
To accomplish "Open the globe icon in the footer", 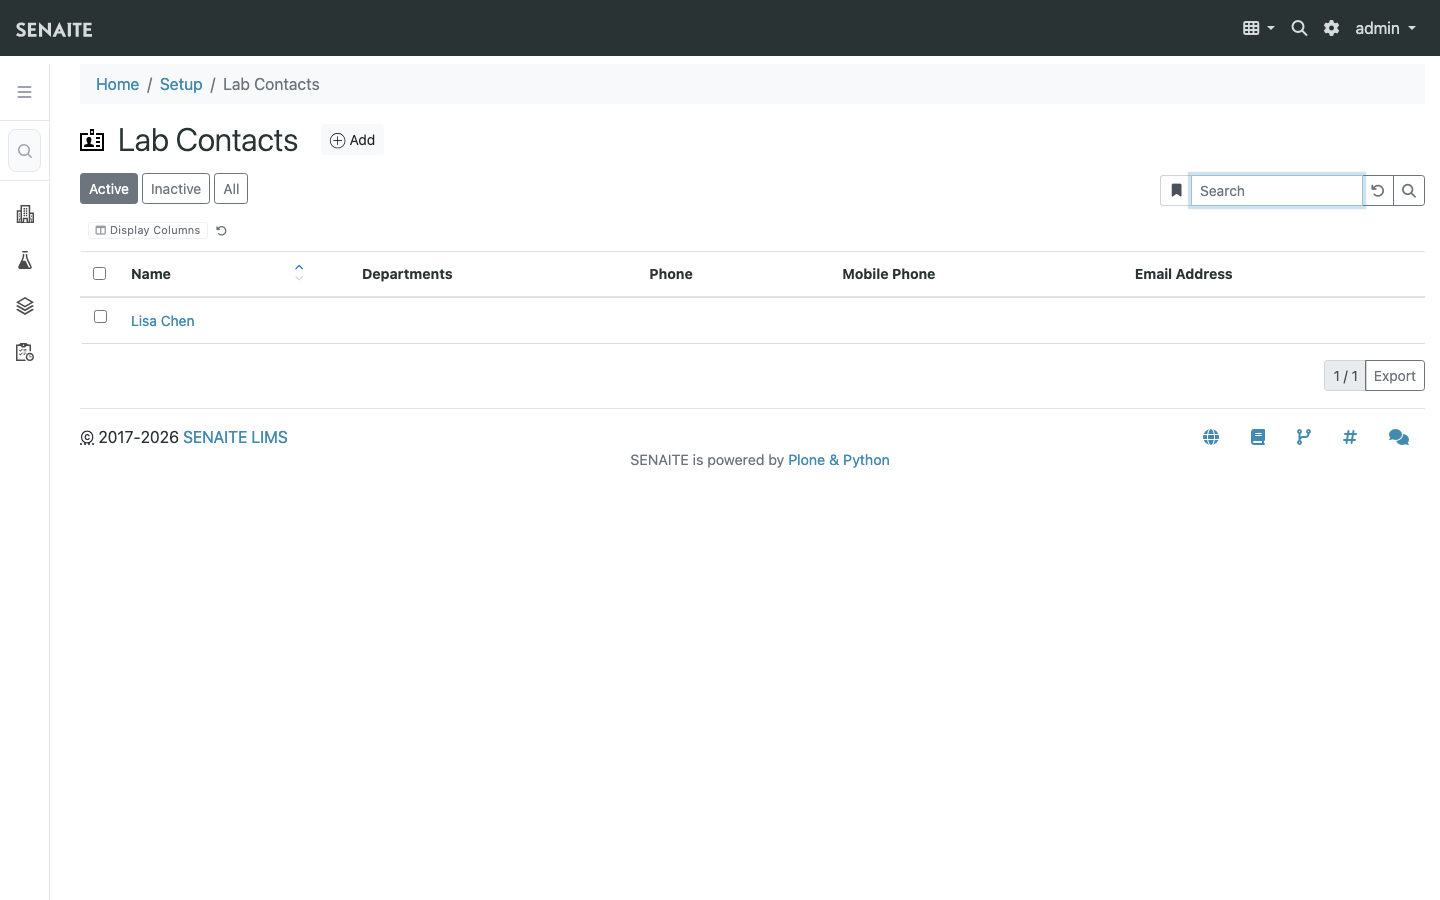I will [x=1211, y=437].
